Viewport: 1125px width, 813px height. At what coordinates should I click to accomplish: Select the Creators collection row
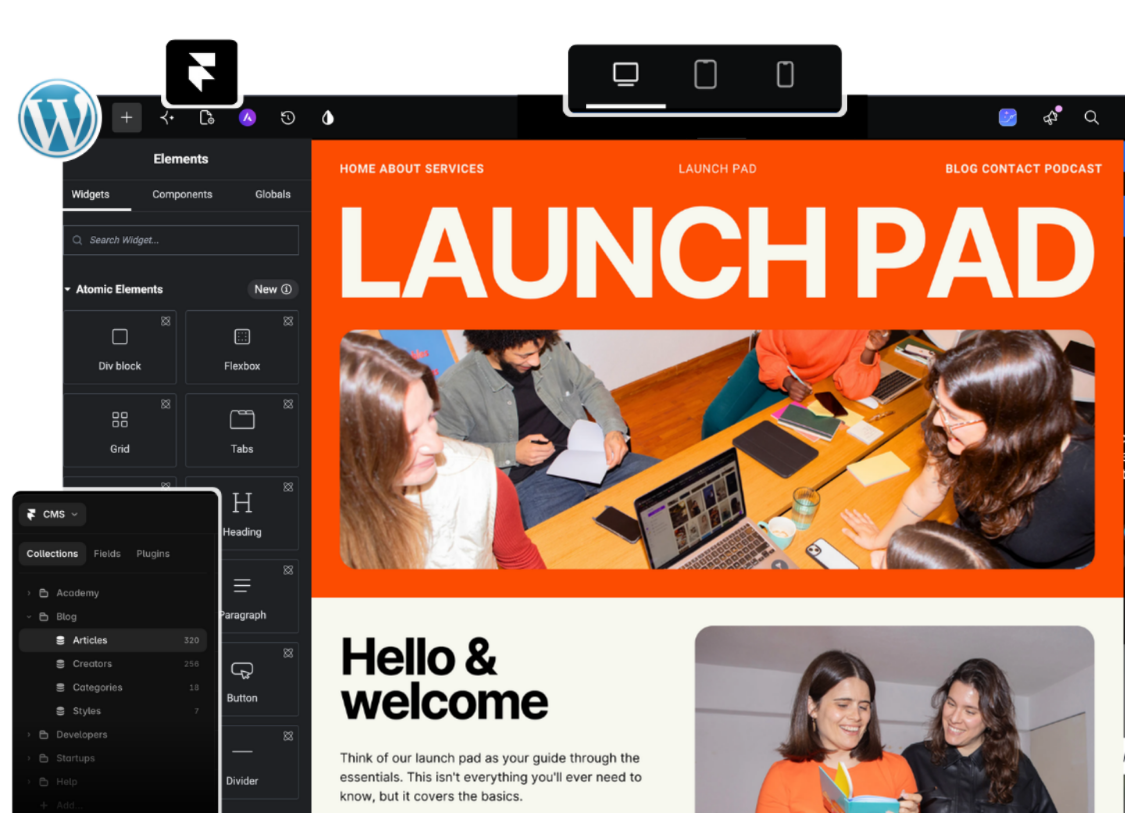(113, 664)
